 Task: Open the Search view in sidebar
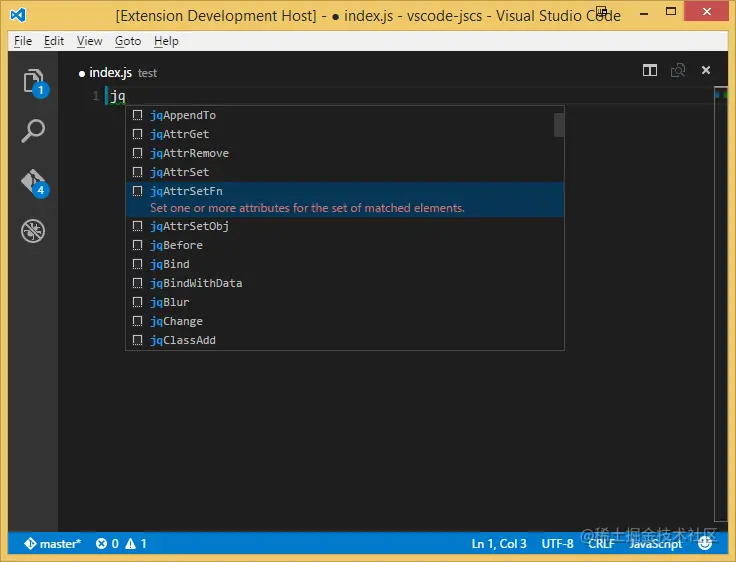pyautogui.click(x=33, y=131)
